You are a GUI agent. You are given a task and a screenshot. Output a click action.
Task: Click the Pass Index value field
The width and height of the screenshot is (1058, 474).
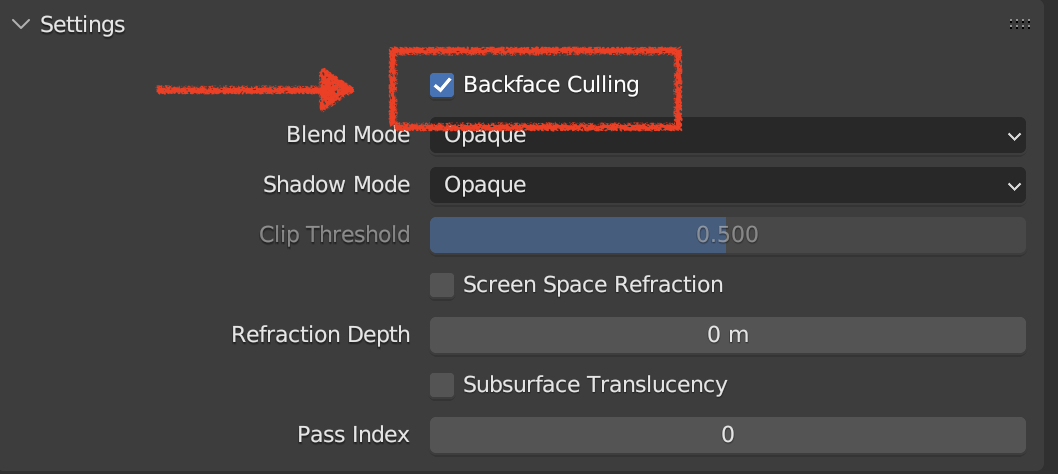[x=727, y=435]
